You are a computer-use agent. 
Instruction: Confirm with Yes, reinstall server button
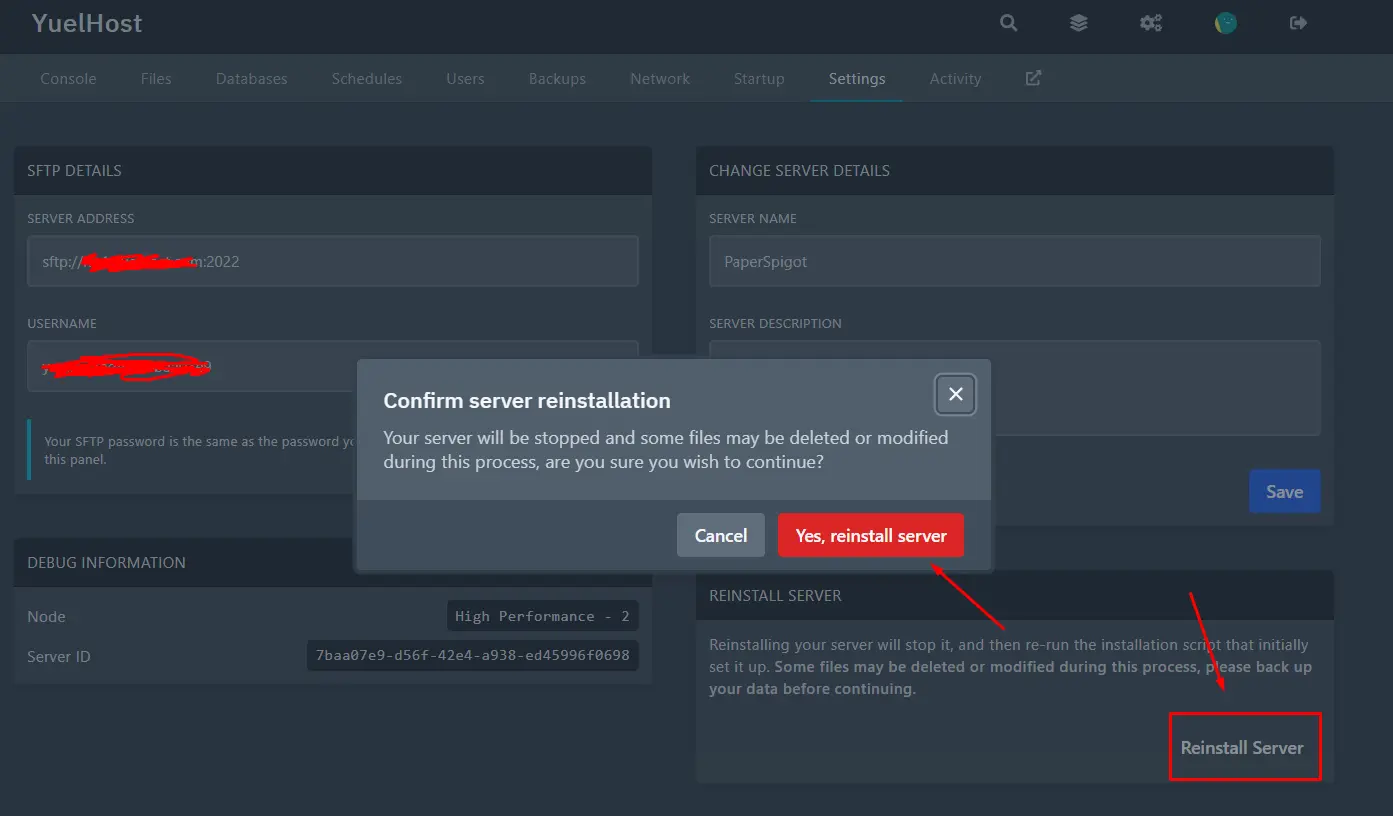pyautogui.click(x=870, y=536)
